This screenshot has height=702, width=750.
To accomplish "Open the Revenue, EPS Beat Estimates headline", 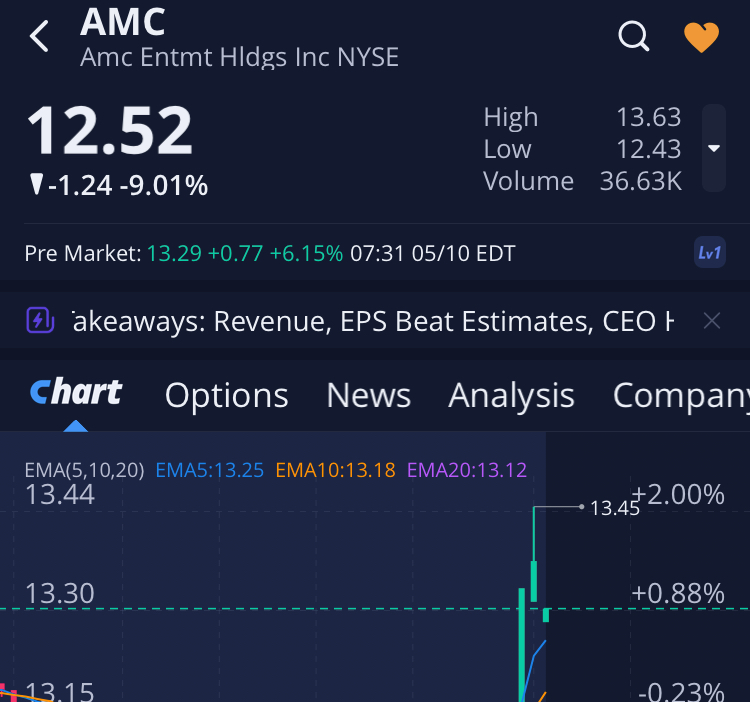I will click(x=372, y=321).
